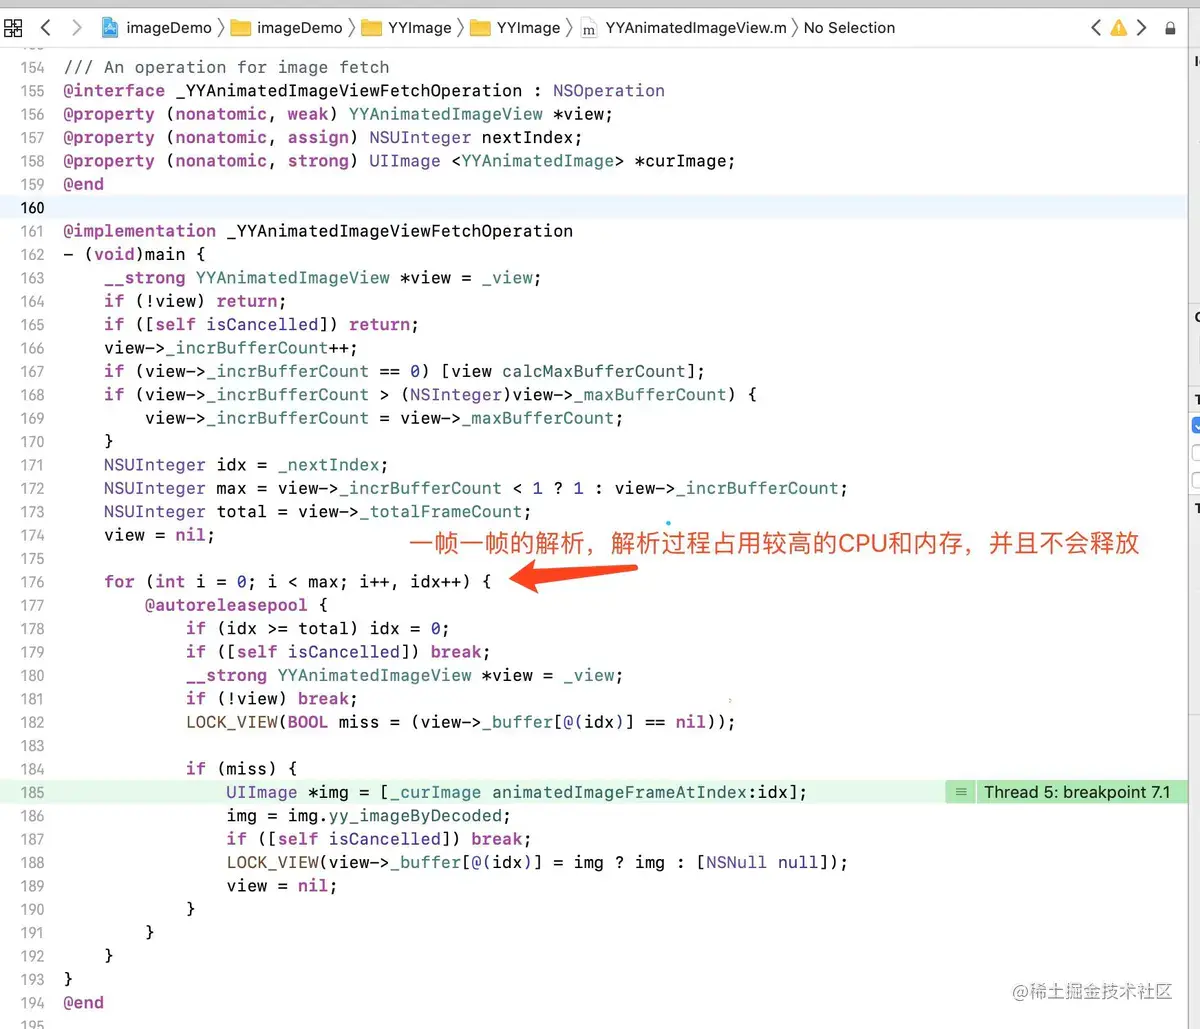Click the first LOCK_VIEW macro with BOOL miss
Screen dimensions: 1200x1029
(461, 722)
